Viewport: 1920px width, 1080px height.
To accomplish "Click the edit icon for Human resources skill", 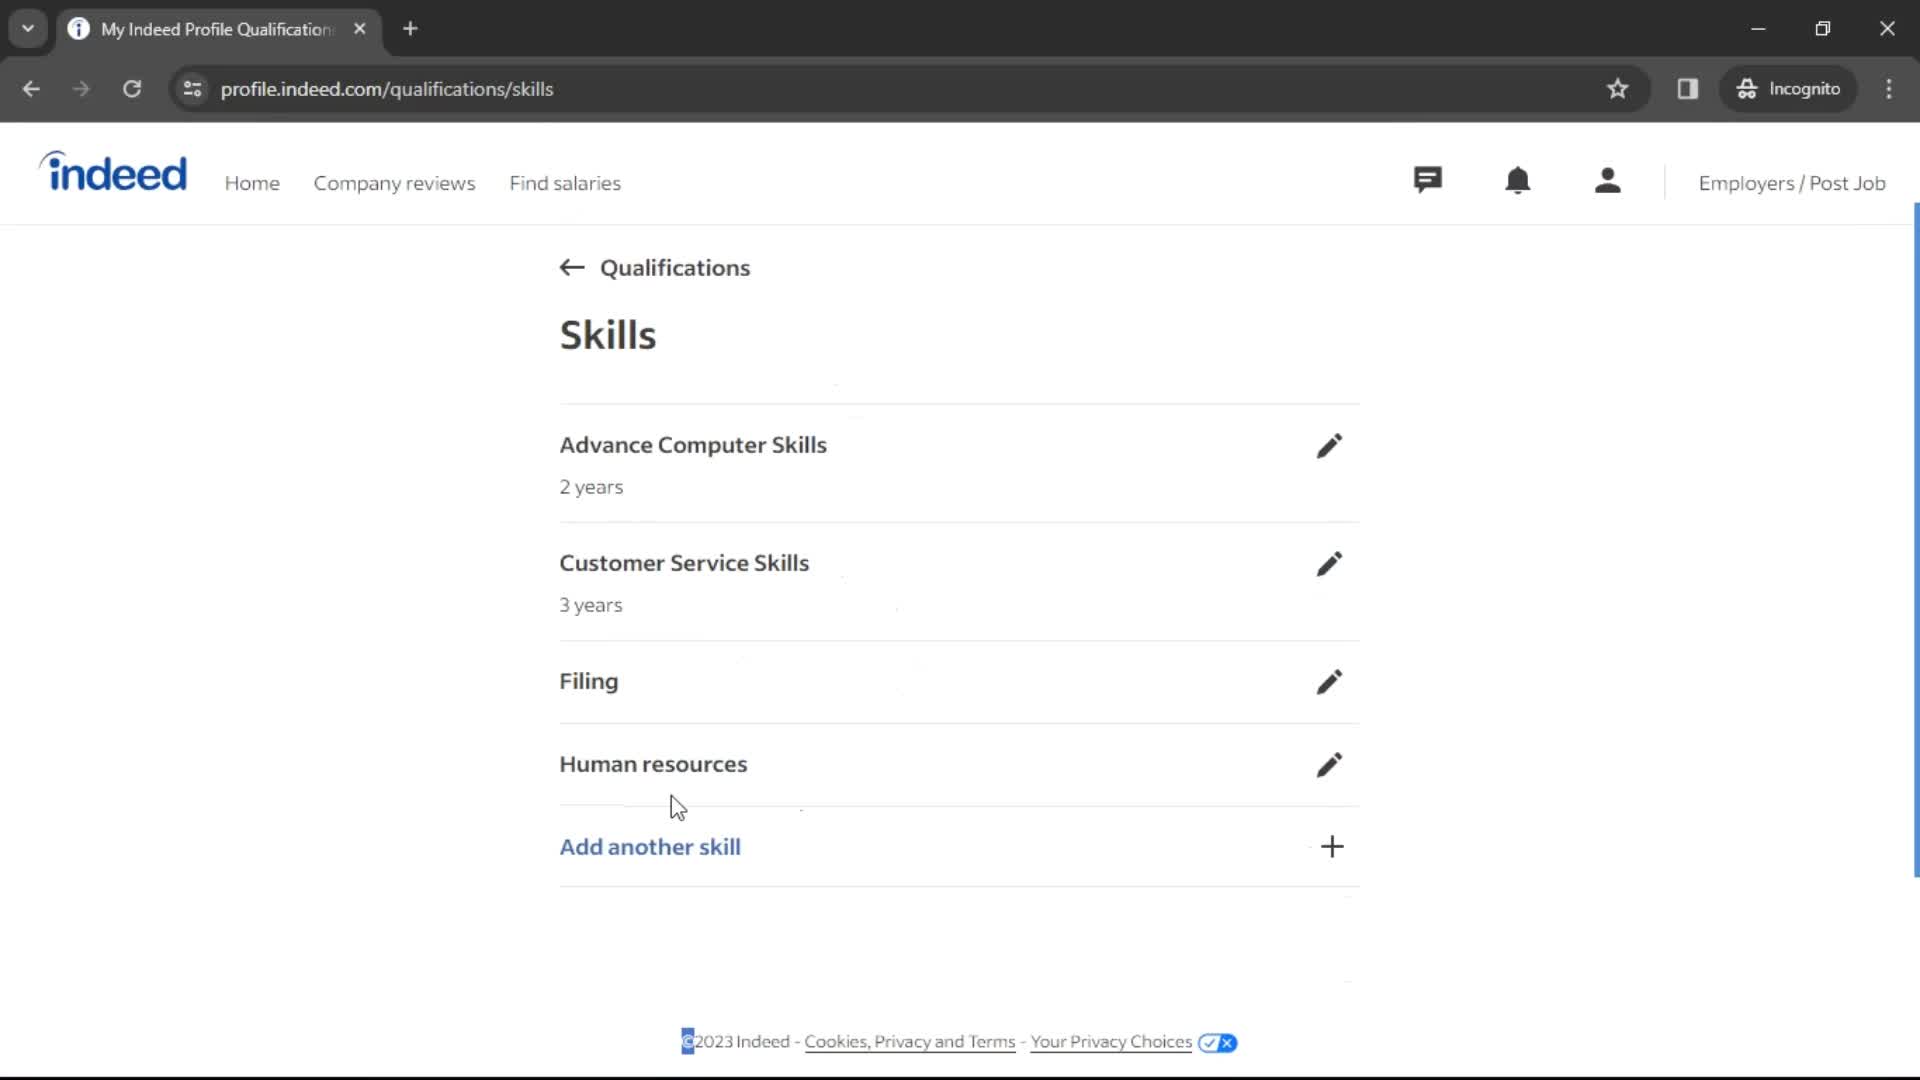I will [1328, 764].
